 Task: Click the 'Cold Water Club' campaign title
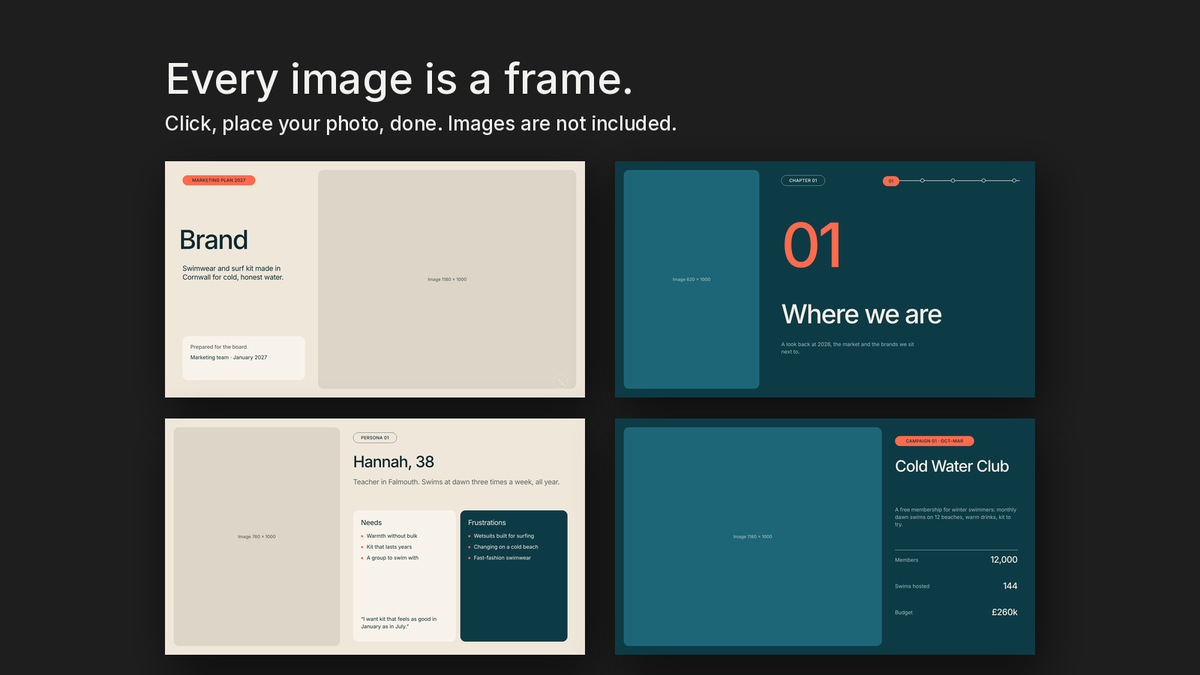tap(952, 466)
